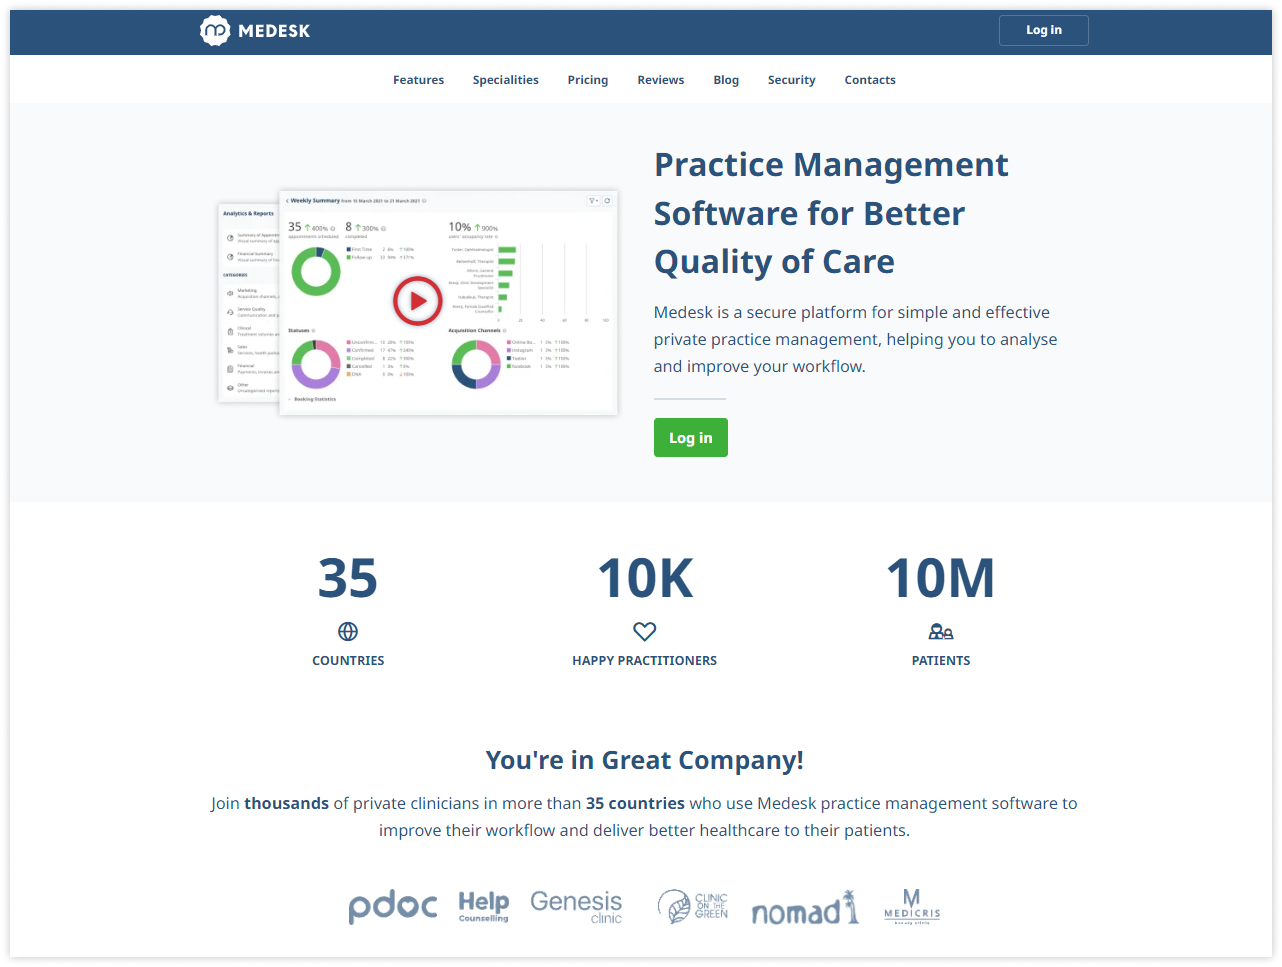
Task: Click the Medicris logo
Action: 912,906
